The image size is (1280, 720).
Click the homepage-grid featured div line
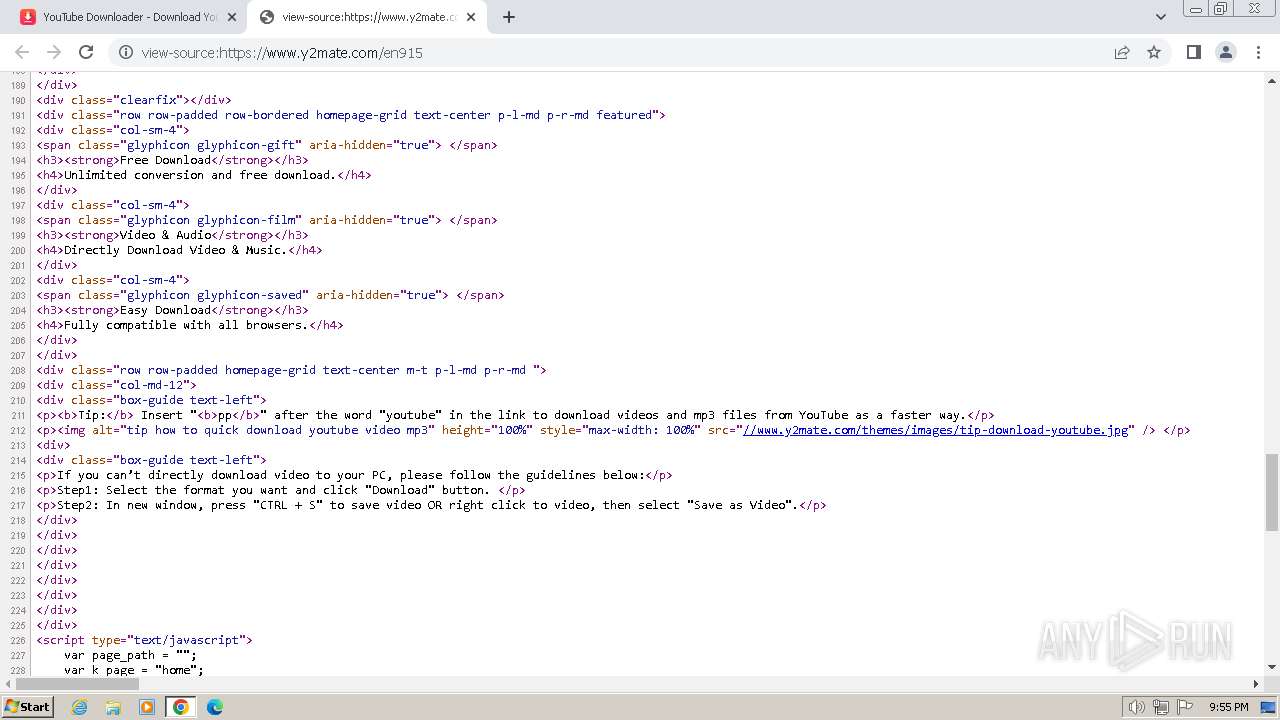[351, 115]
